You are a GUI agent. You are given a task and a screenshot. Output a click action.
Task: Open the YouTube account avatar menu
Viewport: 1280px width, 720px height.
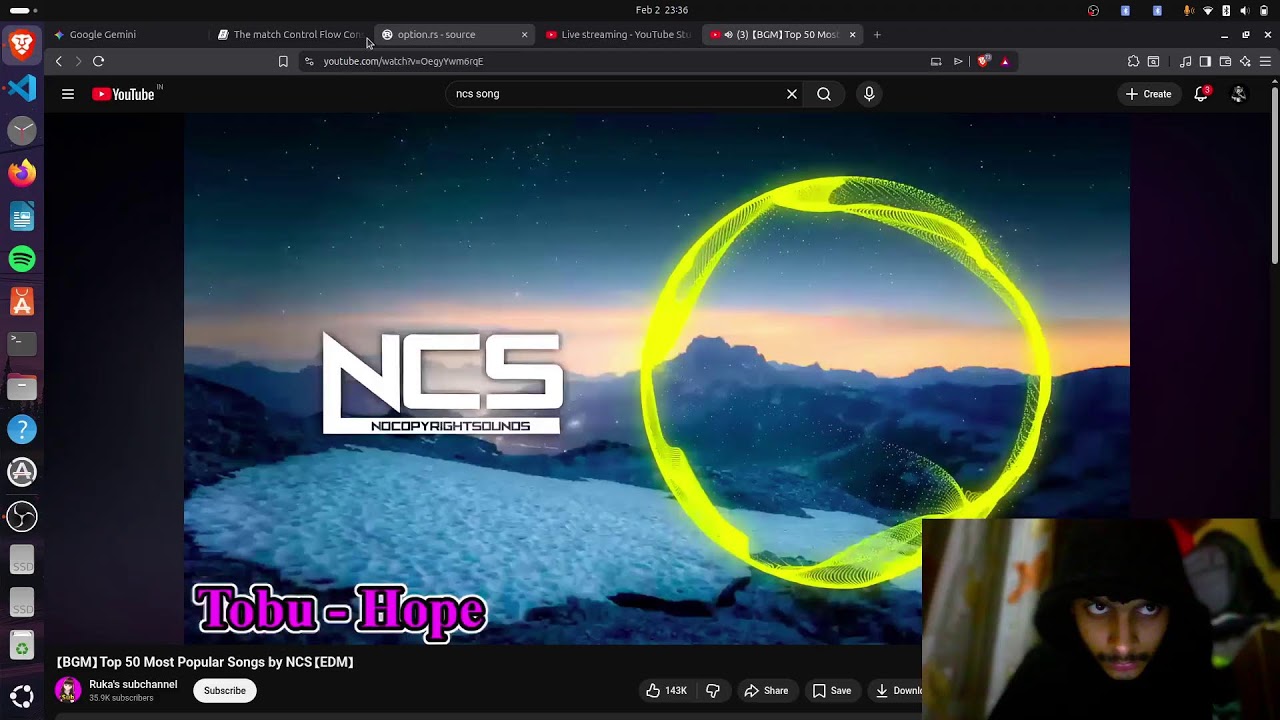(x=1239, y=94)
